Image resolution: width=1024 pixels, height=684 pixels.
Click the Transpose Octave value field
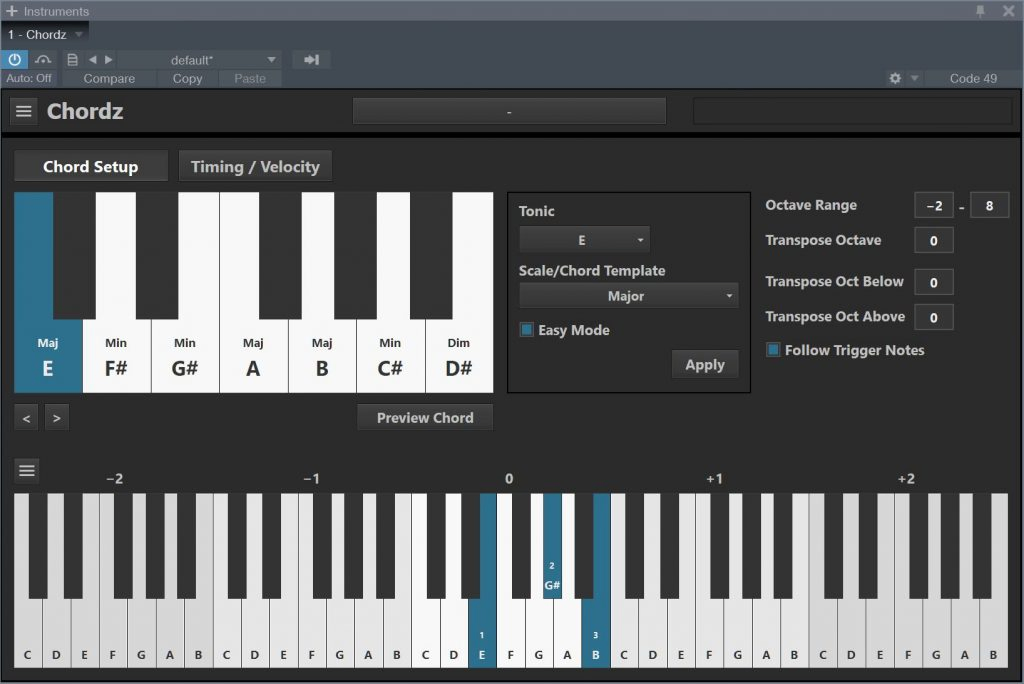(934, 241)
